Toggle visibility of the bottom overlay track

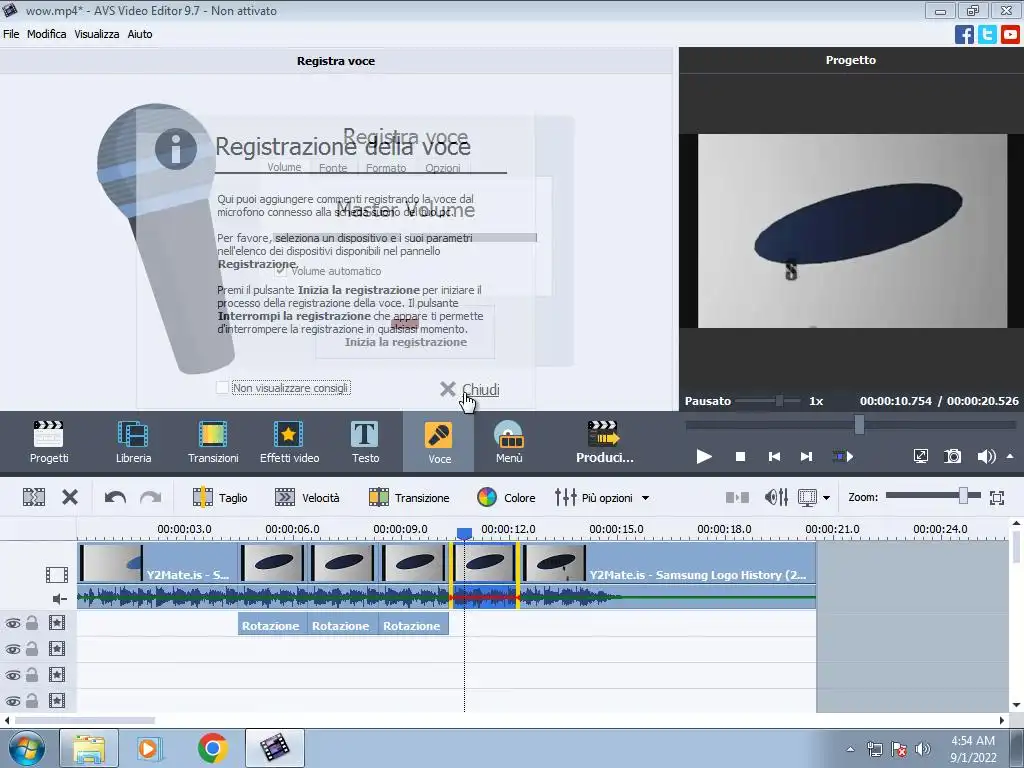click(x=12, y=701)
